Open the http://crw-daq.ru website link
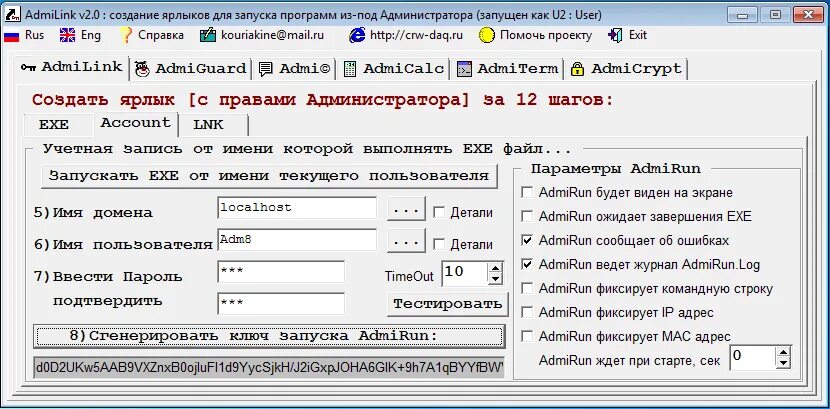 click(405, 35)
